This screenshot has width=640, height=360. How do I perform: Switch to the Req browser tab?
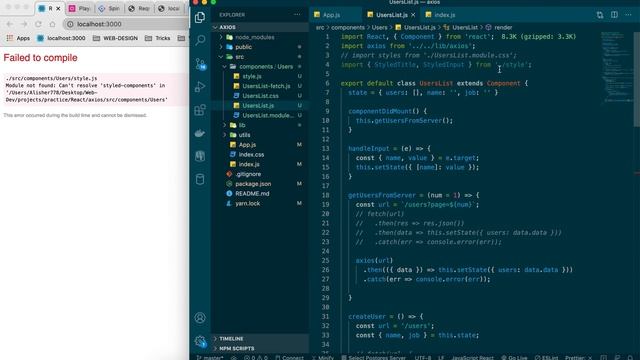(x=139, y=9)
